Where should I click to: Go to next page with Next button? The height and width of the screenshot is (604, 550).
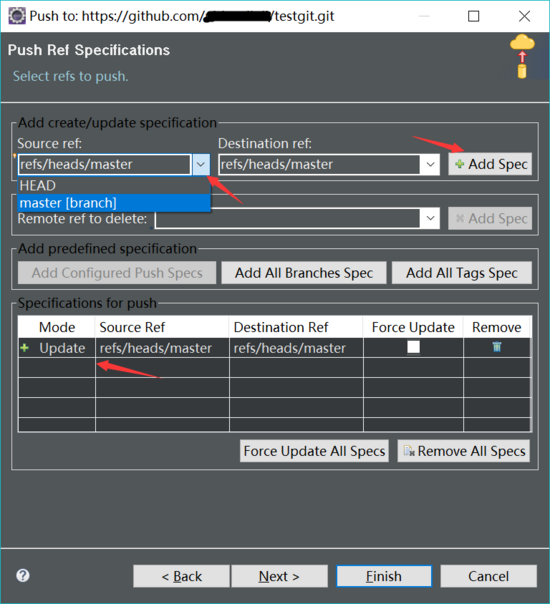point(279,576)
